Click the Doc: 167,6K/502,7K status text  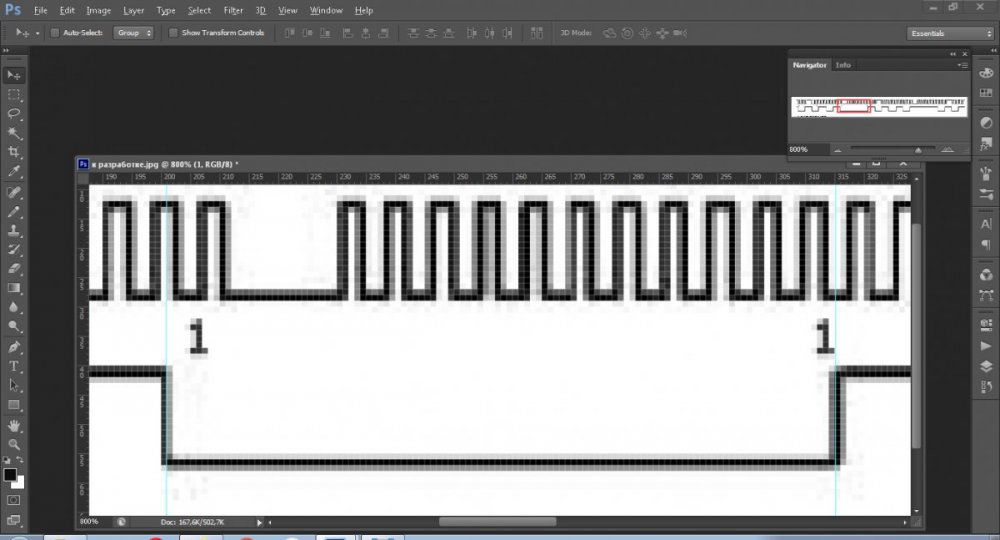click(192, 522)
